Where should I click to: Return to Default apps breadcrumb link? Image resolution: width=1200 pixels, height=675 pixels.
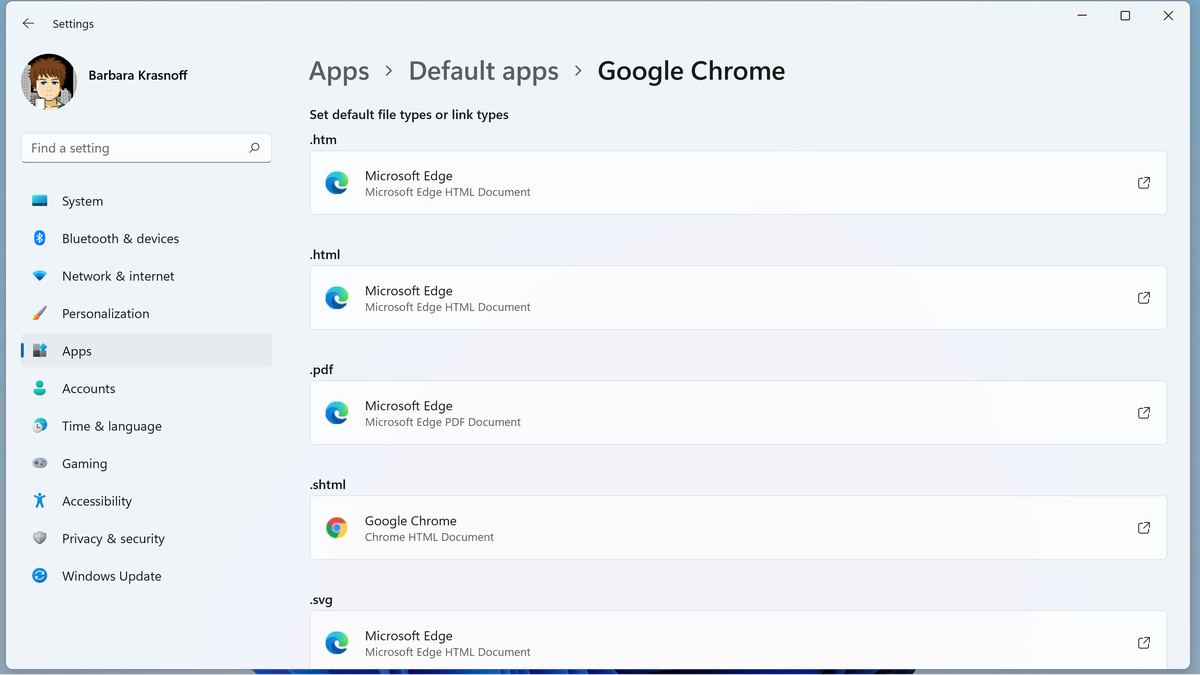point(483,71)
